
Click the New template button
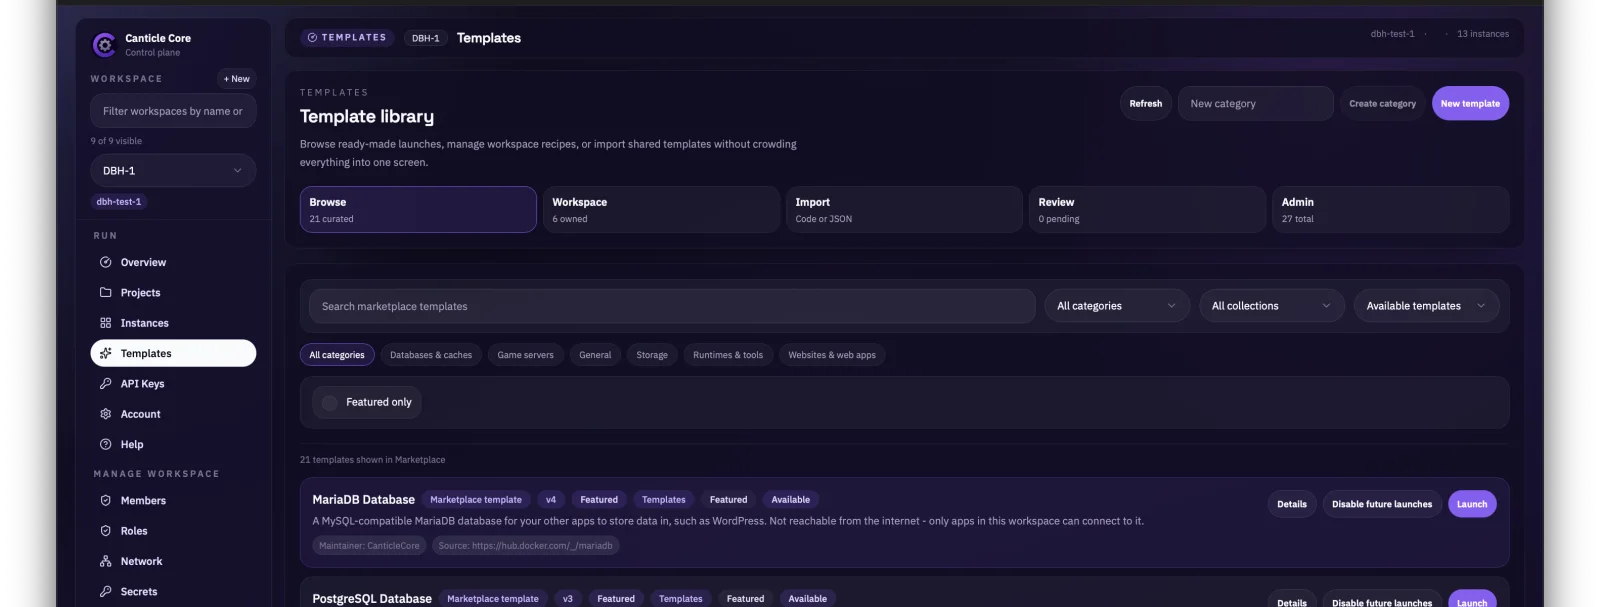pyautogui.click(x=1470, y=103)
